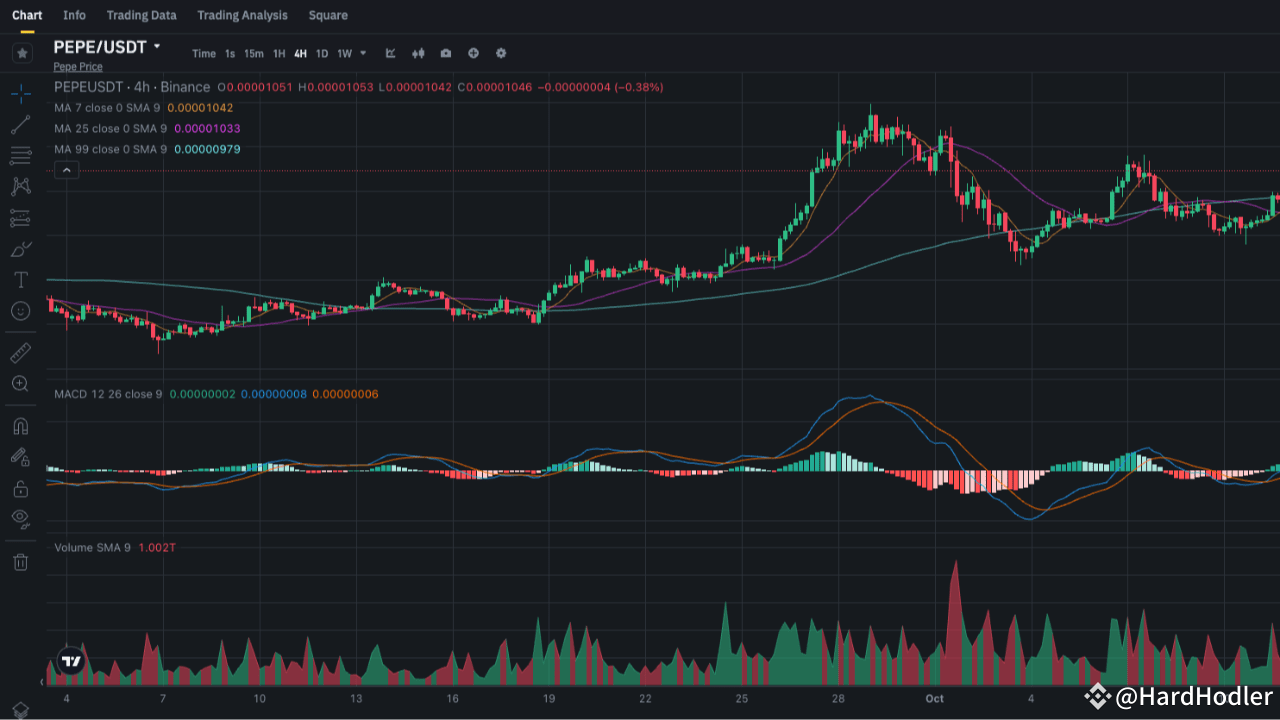Image resolution: width=1280 pixels, height=720 pixels.
Task: Select the 1H interval
Action: coord(279,54)
